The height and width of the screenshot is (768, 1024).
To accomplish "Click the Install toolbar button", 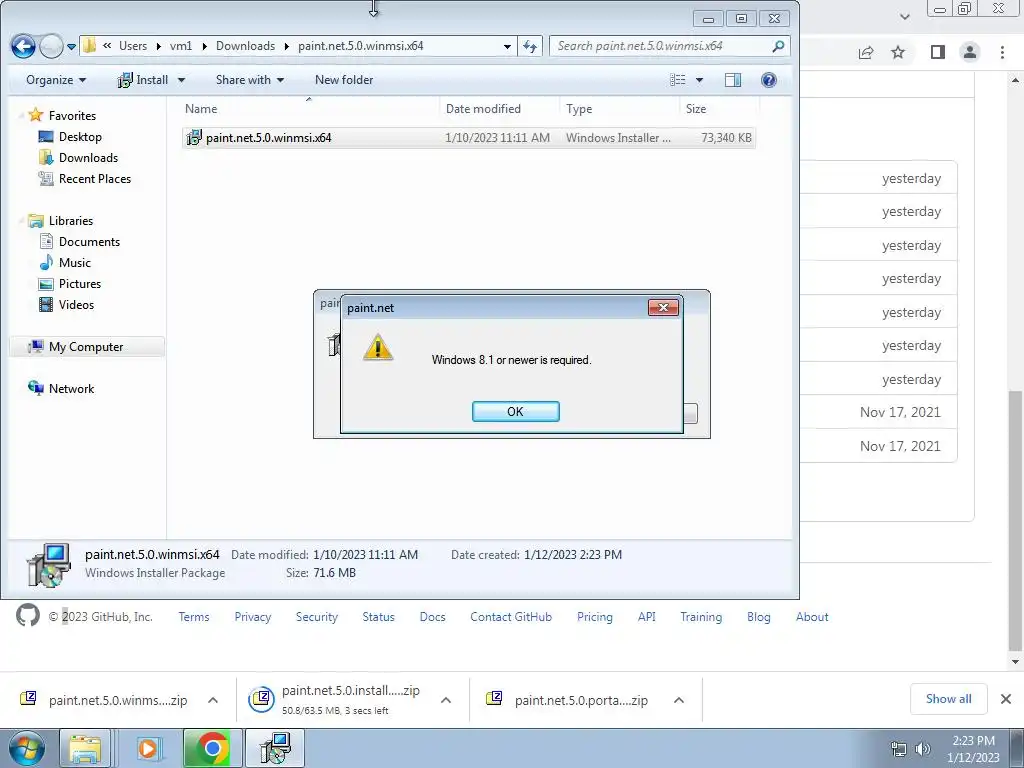I will click(143, 80).
